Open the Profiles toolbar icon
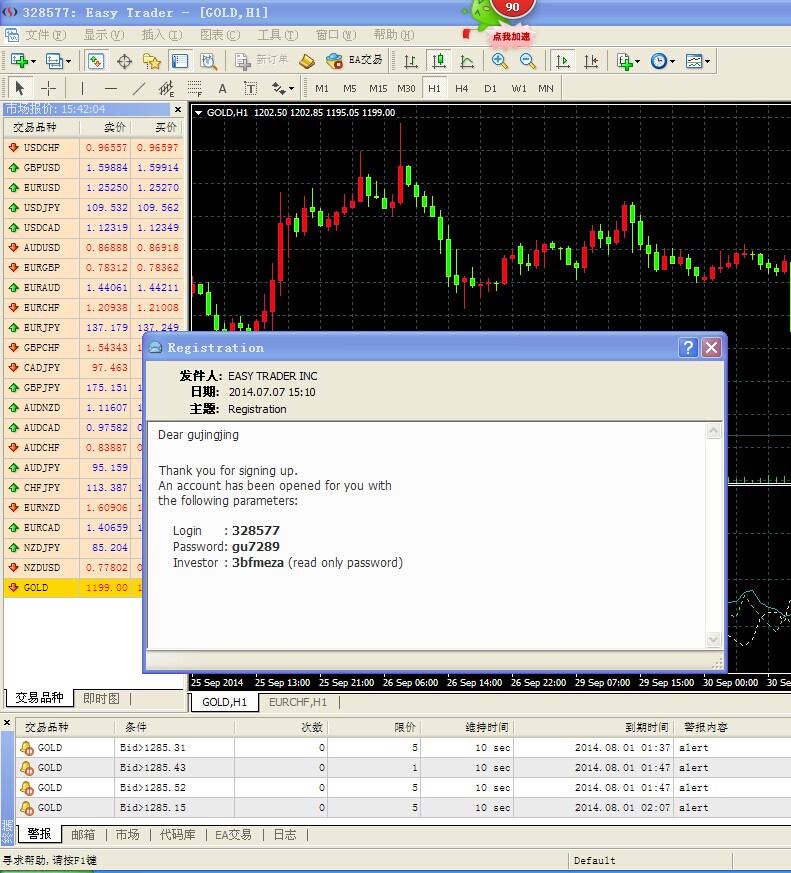The image size is (791, 873). [x=54, y=61]
